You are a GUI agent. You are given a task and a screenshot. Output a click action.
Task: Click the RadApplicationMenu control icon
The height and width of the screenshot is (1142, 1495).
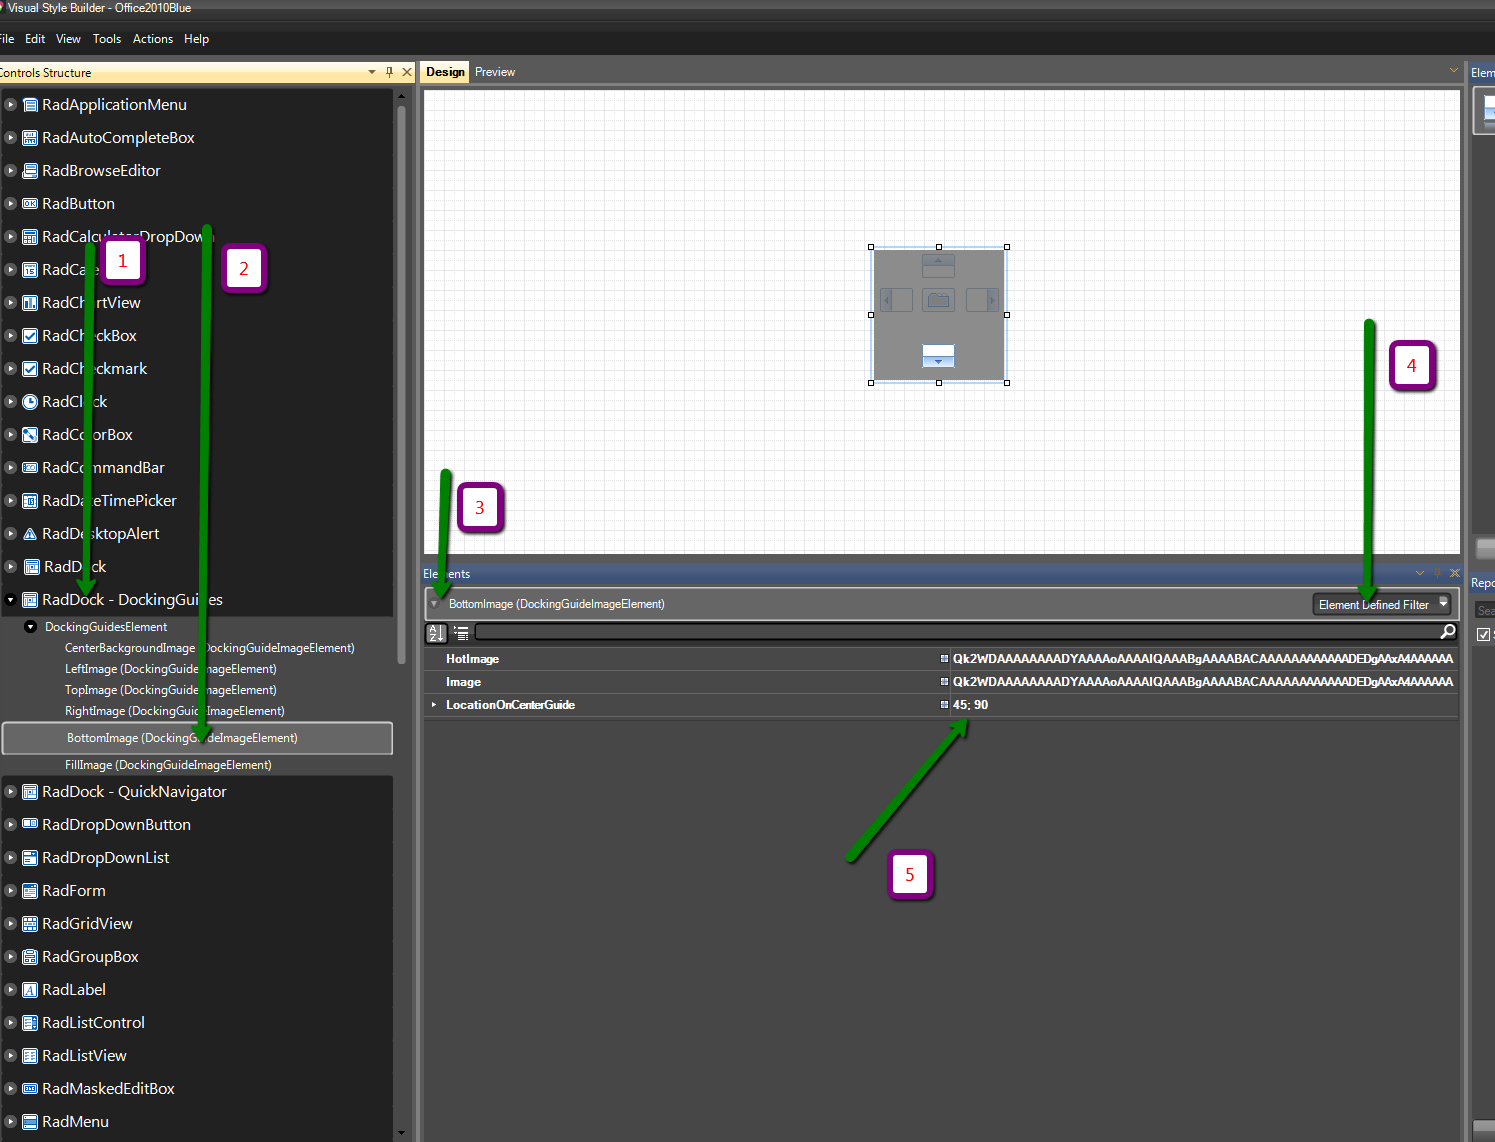click(30, 105)
